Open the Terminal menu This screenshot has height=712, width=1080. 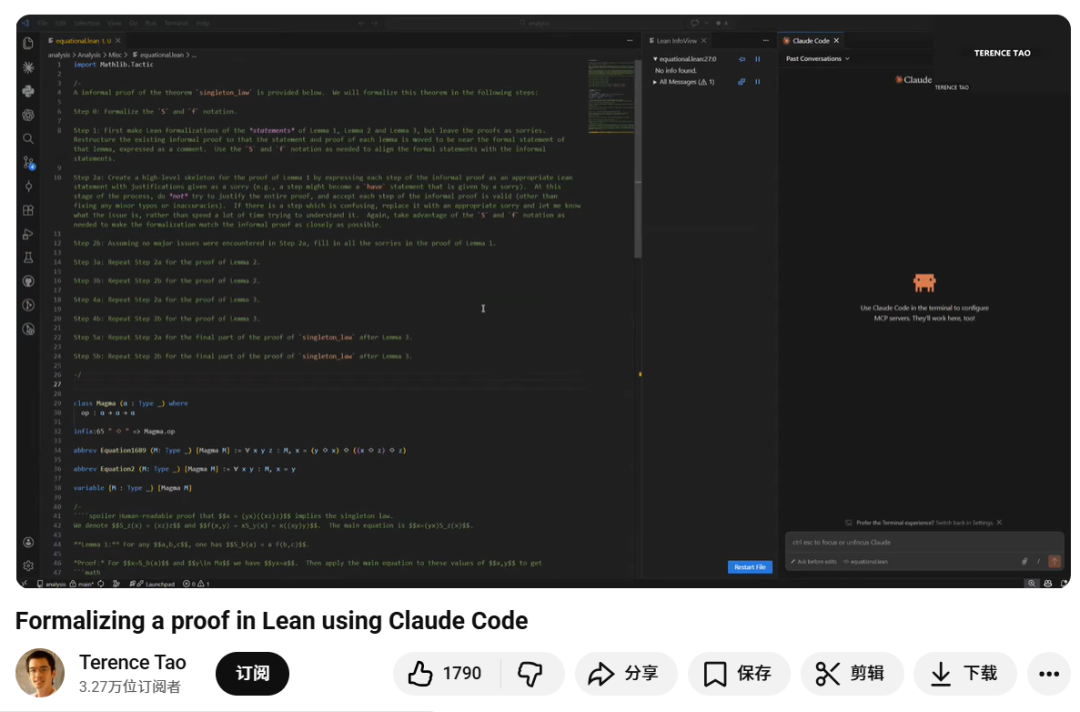tap(176, 23)
